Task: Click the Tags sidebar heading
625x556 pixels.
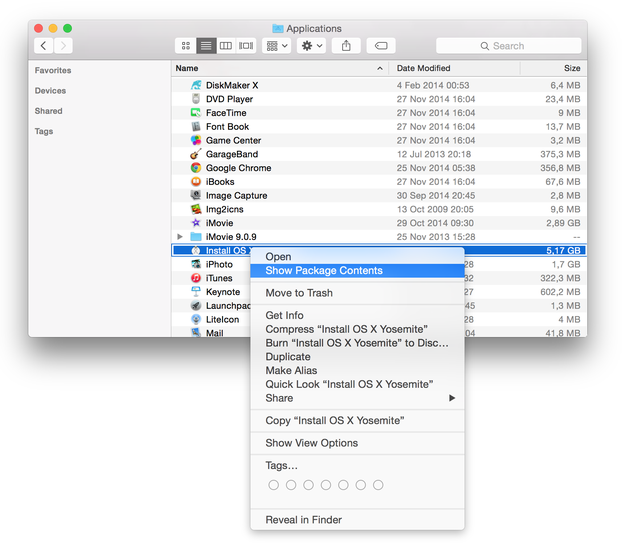Action: coord(44,132)
